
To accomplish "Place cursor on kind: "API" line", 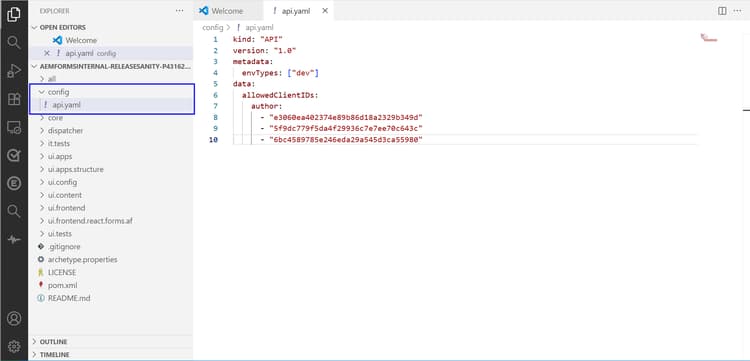I will [x=258, y=39].
